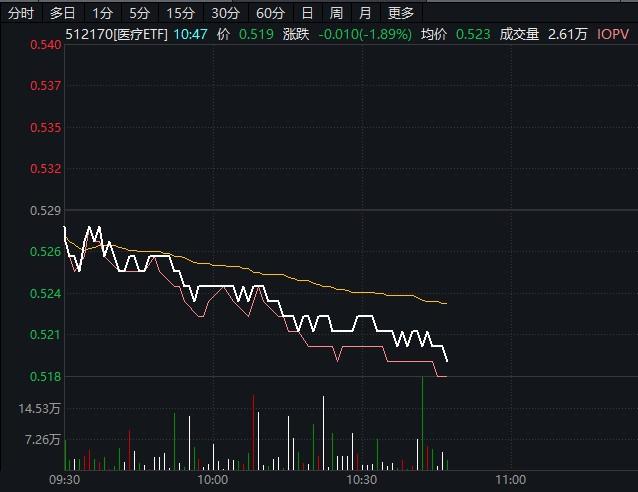Click the 14.53万 volume axis label

point(39,409)
